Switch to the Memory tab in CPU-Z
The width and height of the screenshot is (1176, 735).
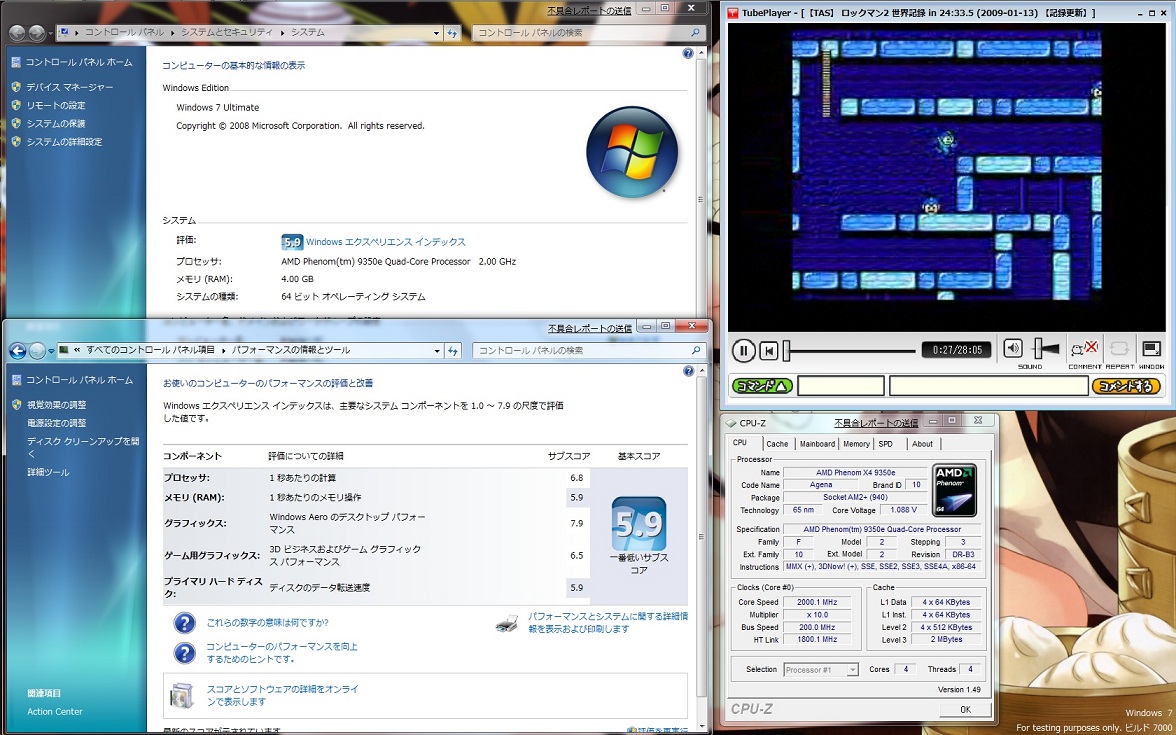click(x=856, y=444)
